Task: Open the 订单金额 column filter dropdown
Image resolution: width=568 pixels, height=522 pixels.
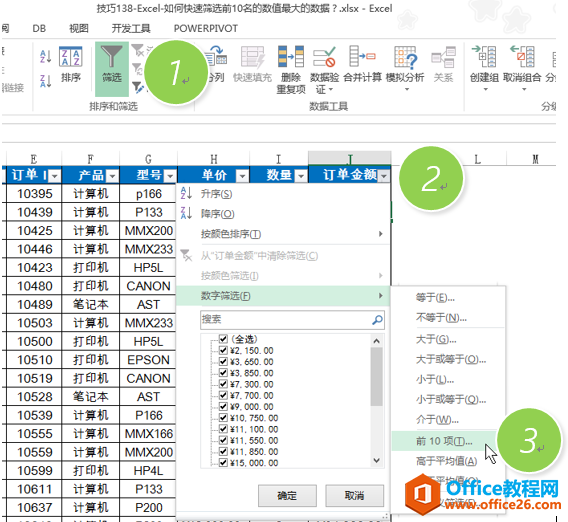Action: [384, 176]
